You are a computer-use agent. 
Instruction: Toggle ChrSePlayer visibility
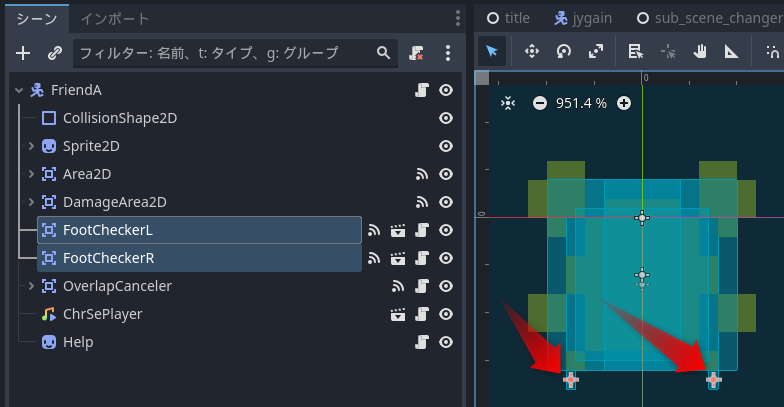pyautogui.click(x=446, y=314)
